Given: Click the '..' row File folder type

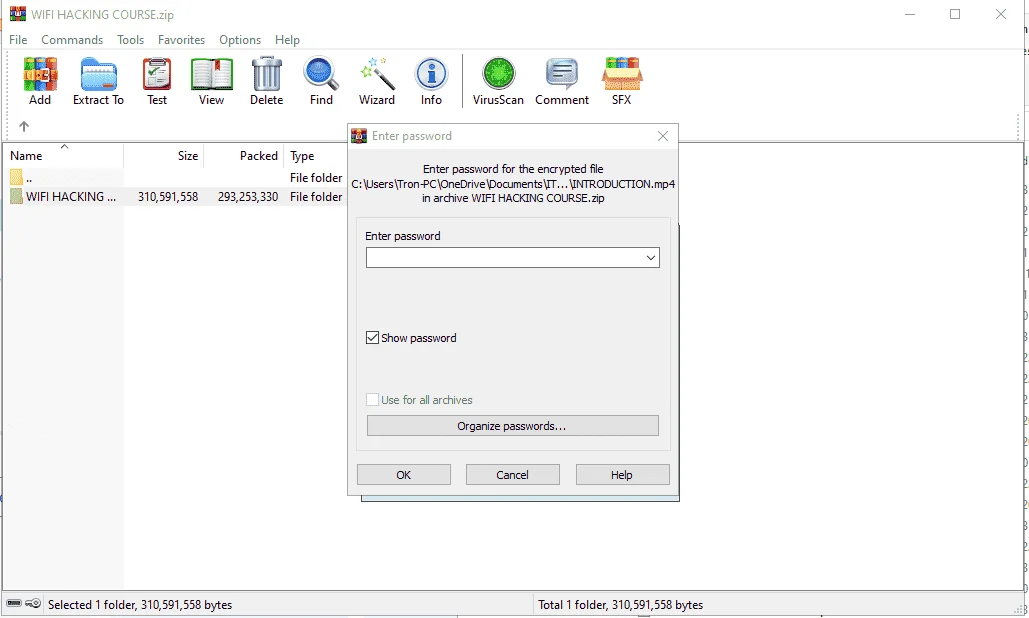Looking at the screenshot, I should 316,178.
